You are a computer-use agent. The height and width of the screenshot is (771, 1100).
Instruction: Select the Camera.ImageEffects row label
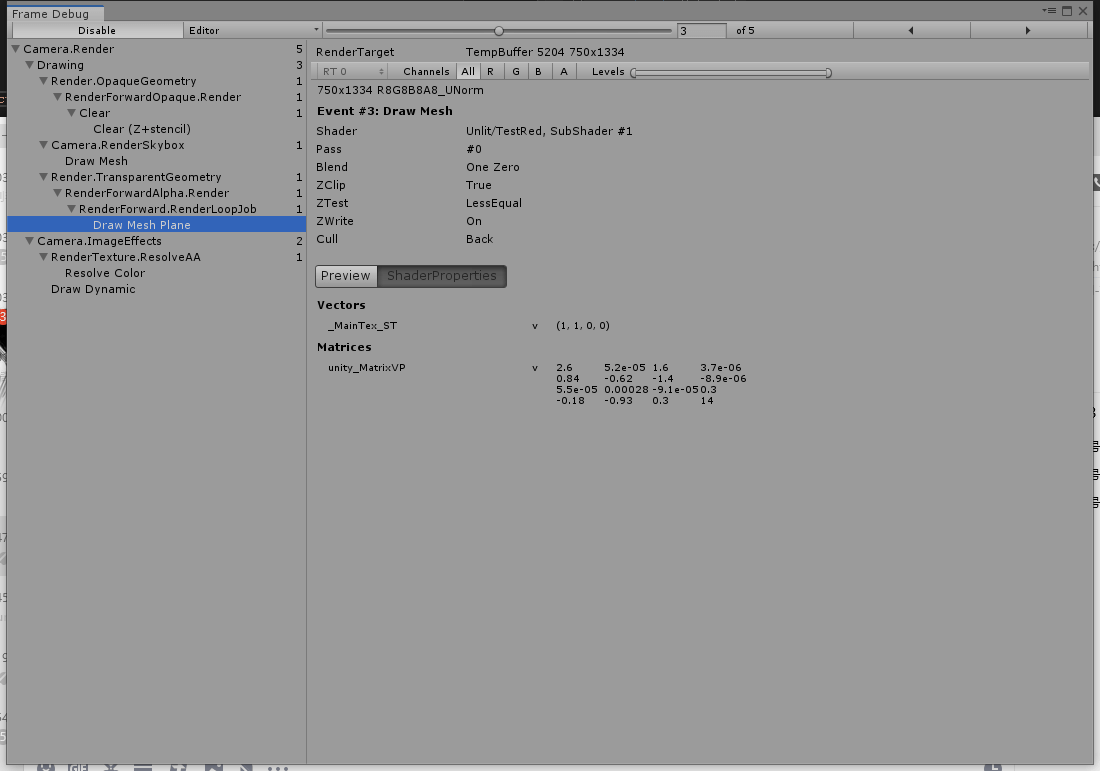(x=99, y=241)
